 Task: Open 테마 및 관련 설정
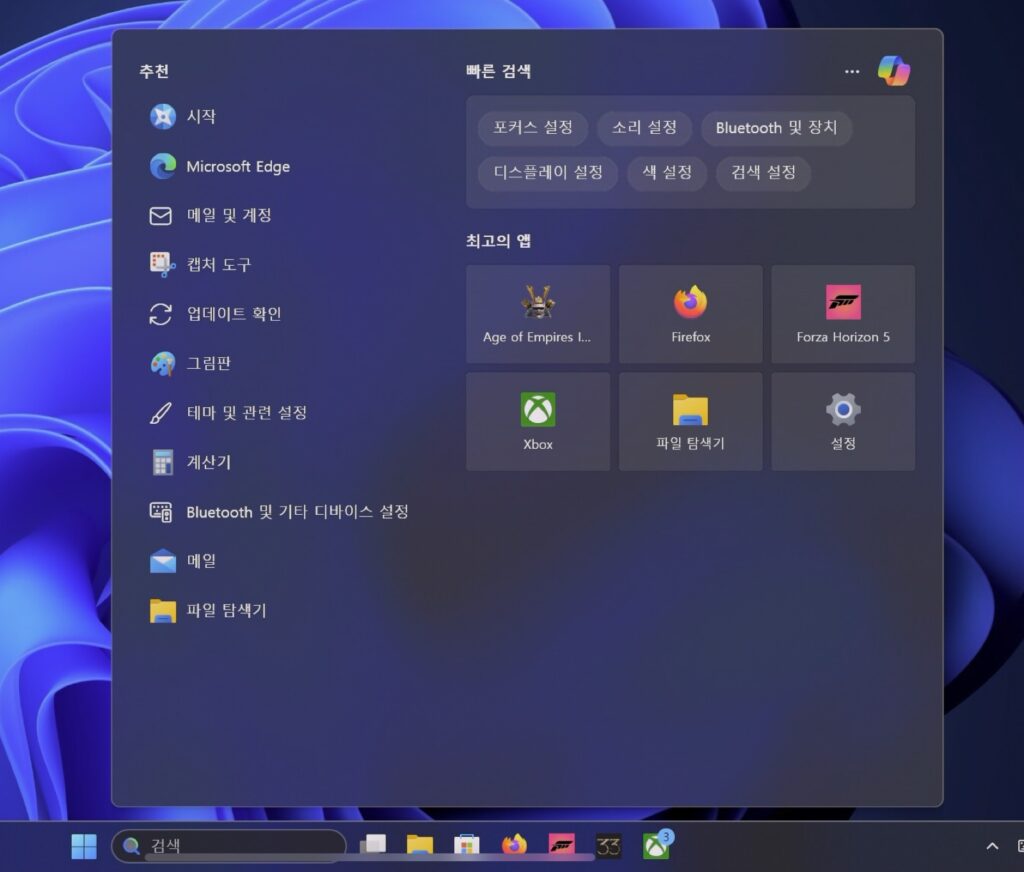coord(228,413)
